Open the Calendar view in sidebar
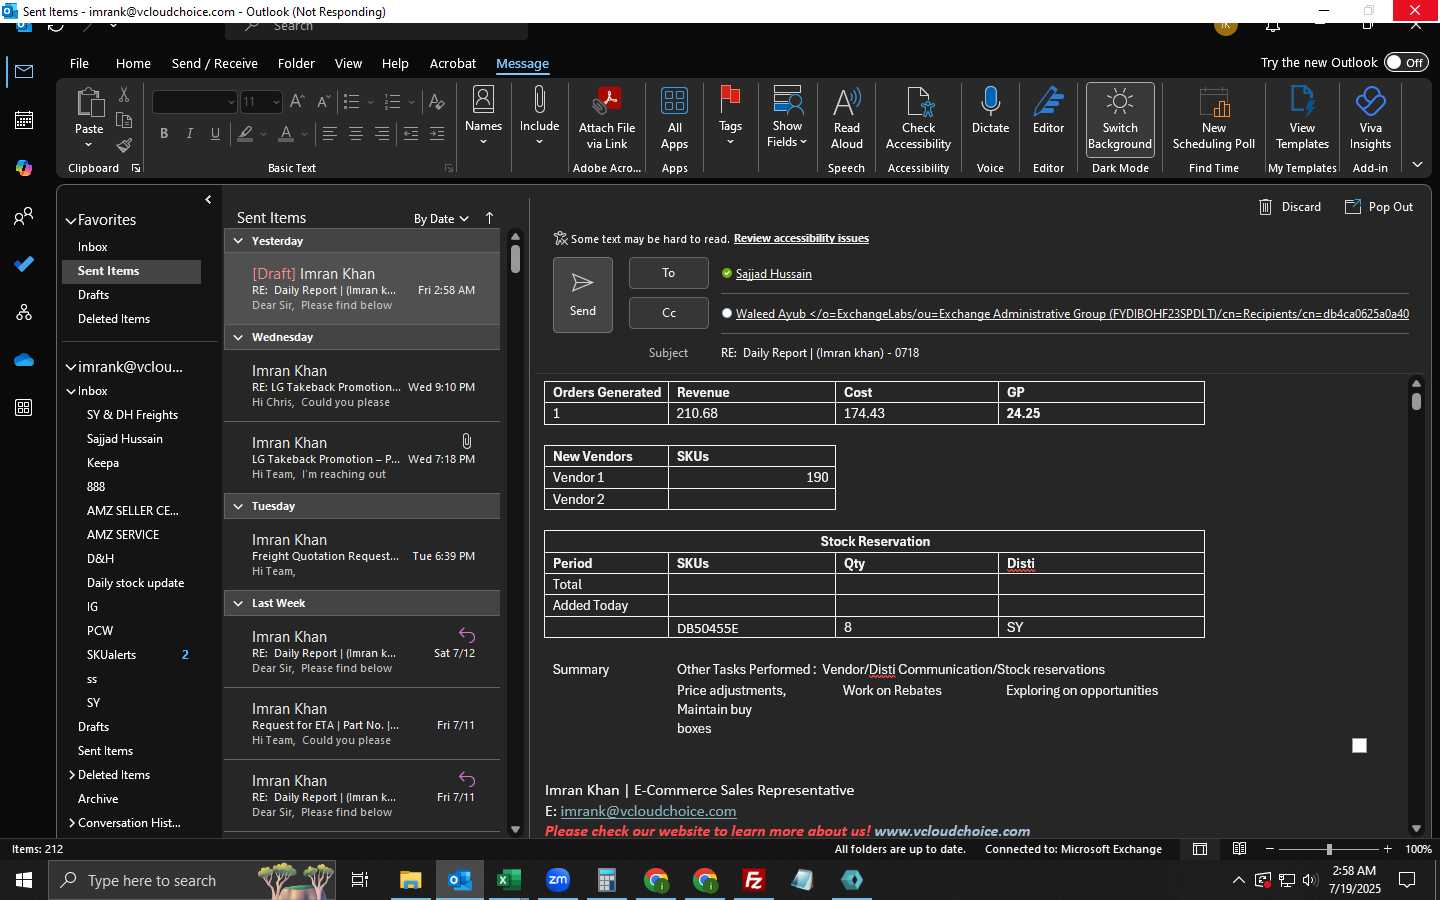The width and height of the screenshot is (1440, 900). point(24,120)
